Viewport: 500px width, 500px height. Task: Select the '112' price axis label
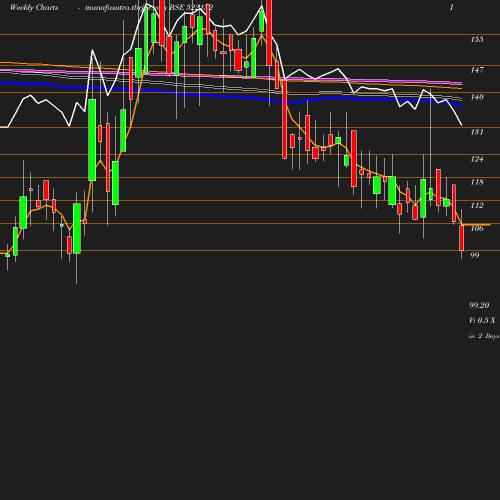(477, 205)
